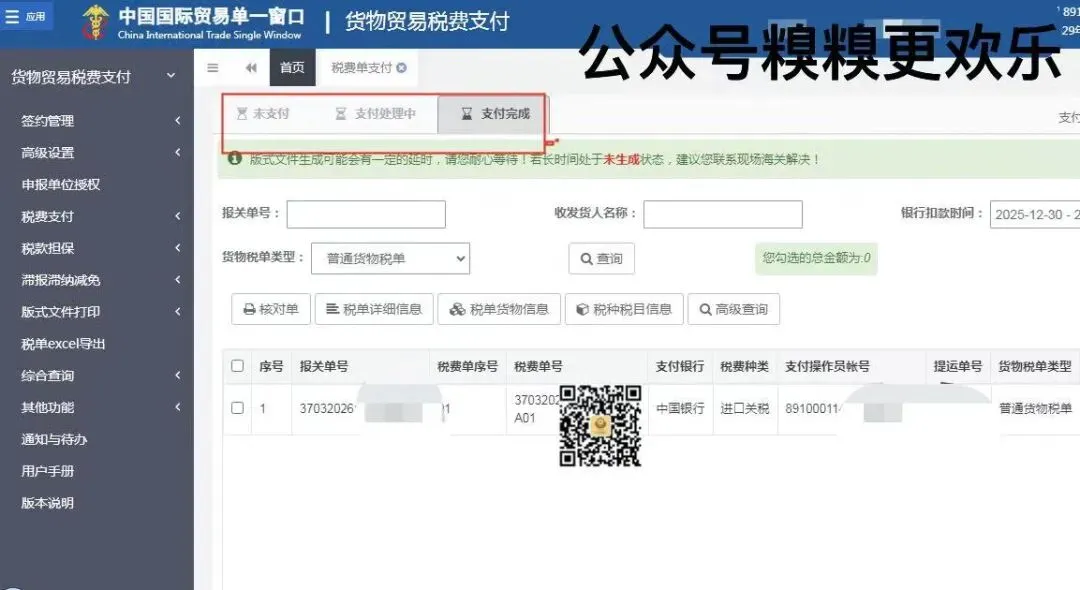The image size is (1080, 590).
Task: Expand 签约管理 submenu arrow
Action: click(x=178, y=120)
